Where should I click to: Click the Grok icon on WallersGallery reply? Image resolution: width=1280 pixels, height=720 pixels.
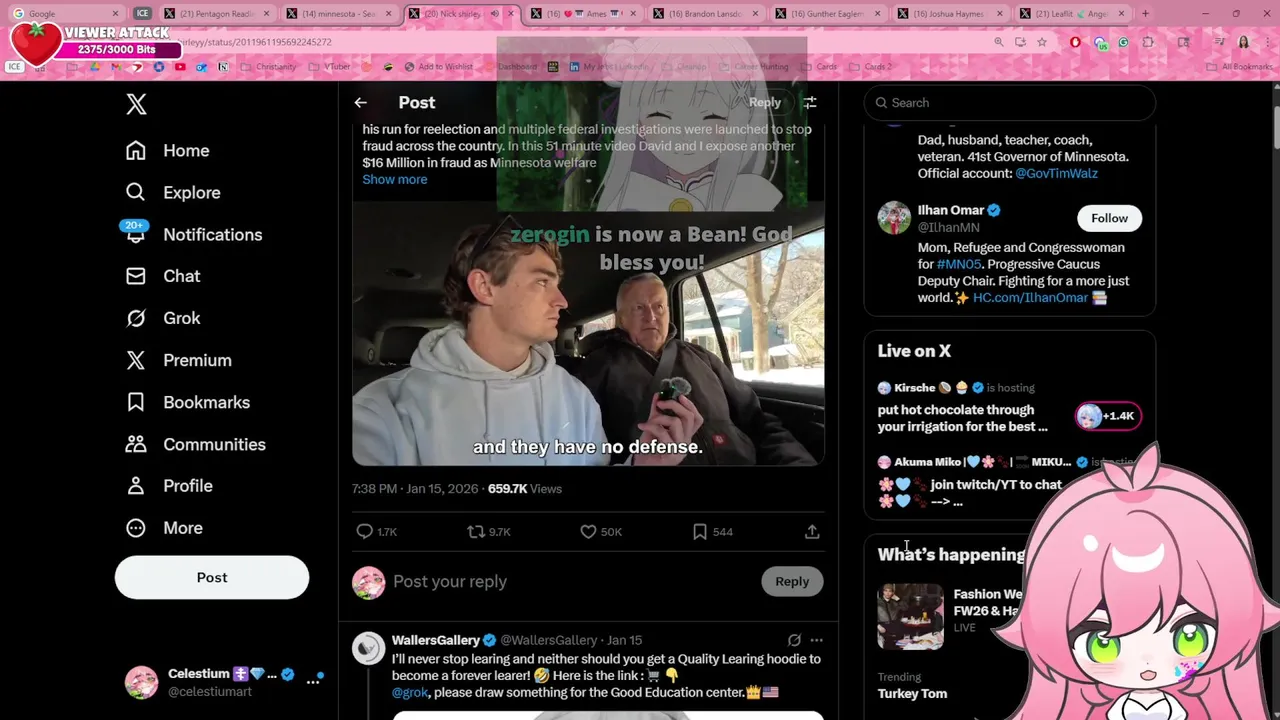(794, 640)
